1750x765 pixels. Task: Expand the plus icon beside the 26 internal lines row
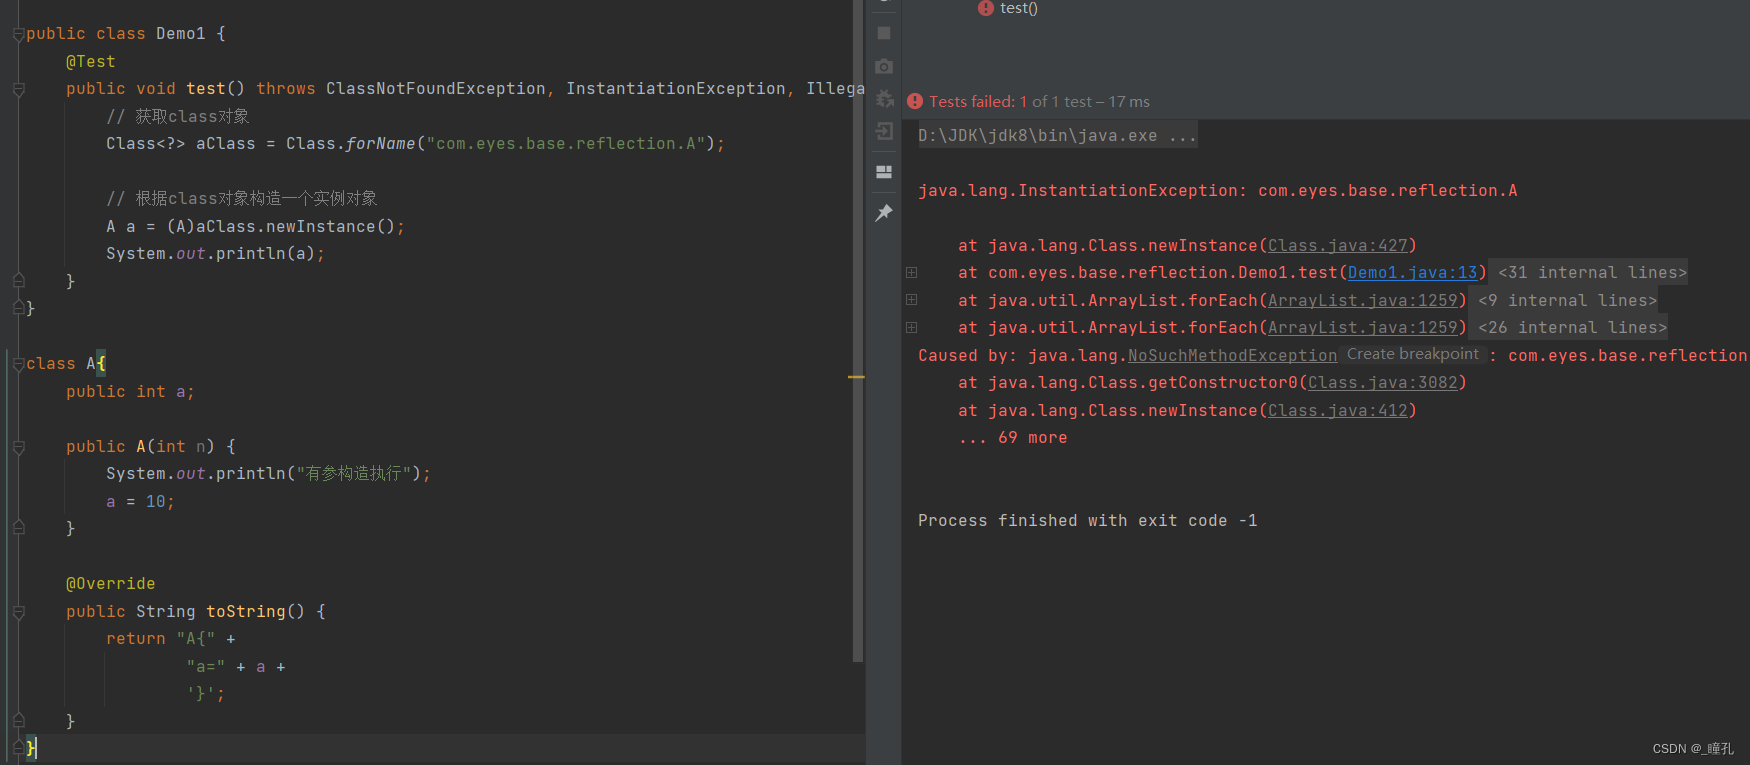pyautogui.click(x=911, y=327)
